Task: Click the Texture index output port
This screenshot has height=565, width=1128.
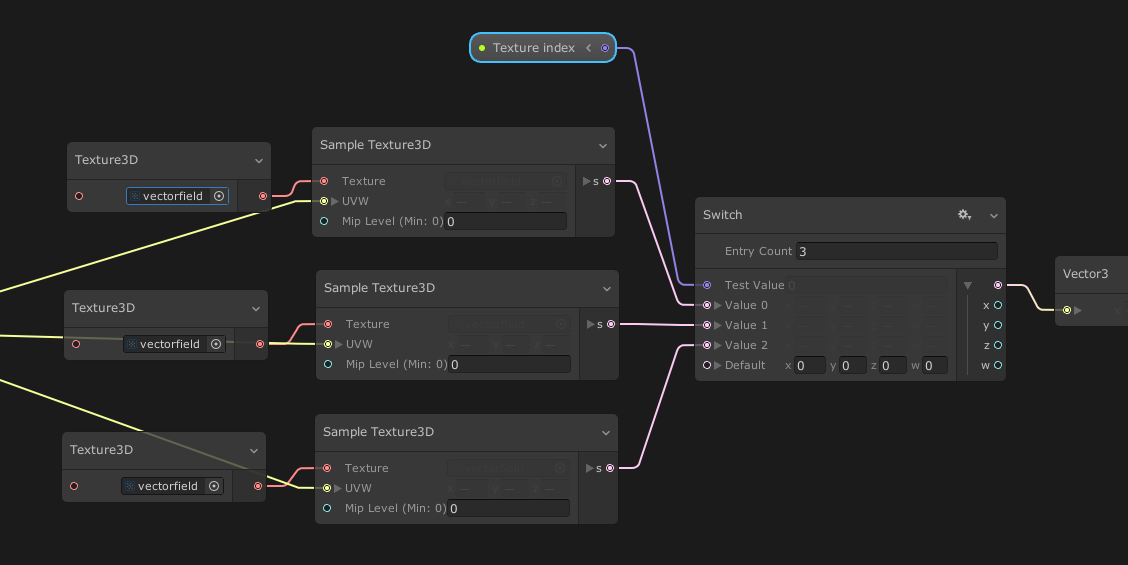Action: coord(605,48)
